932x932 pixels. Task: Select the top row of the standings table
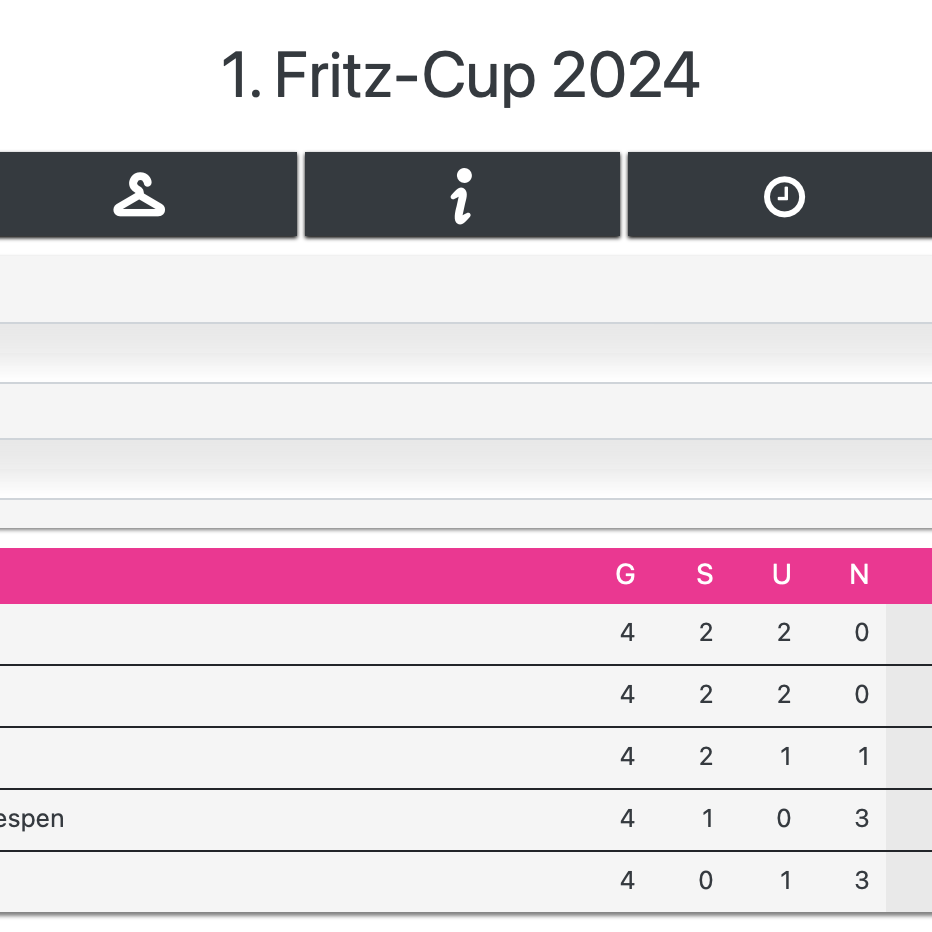pos(300,633)
